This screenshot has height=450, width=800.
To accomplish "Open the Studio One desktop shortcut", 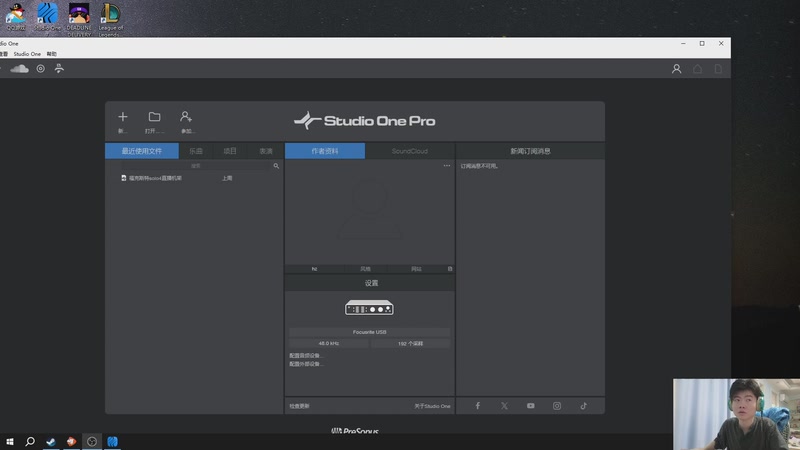I will (47, 17).
